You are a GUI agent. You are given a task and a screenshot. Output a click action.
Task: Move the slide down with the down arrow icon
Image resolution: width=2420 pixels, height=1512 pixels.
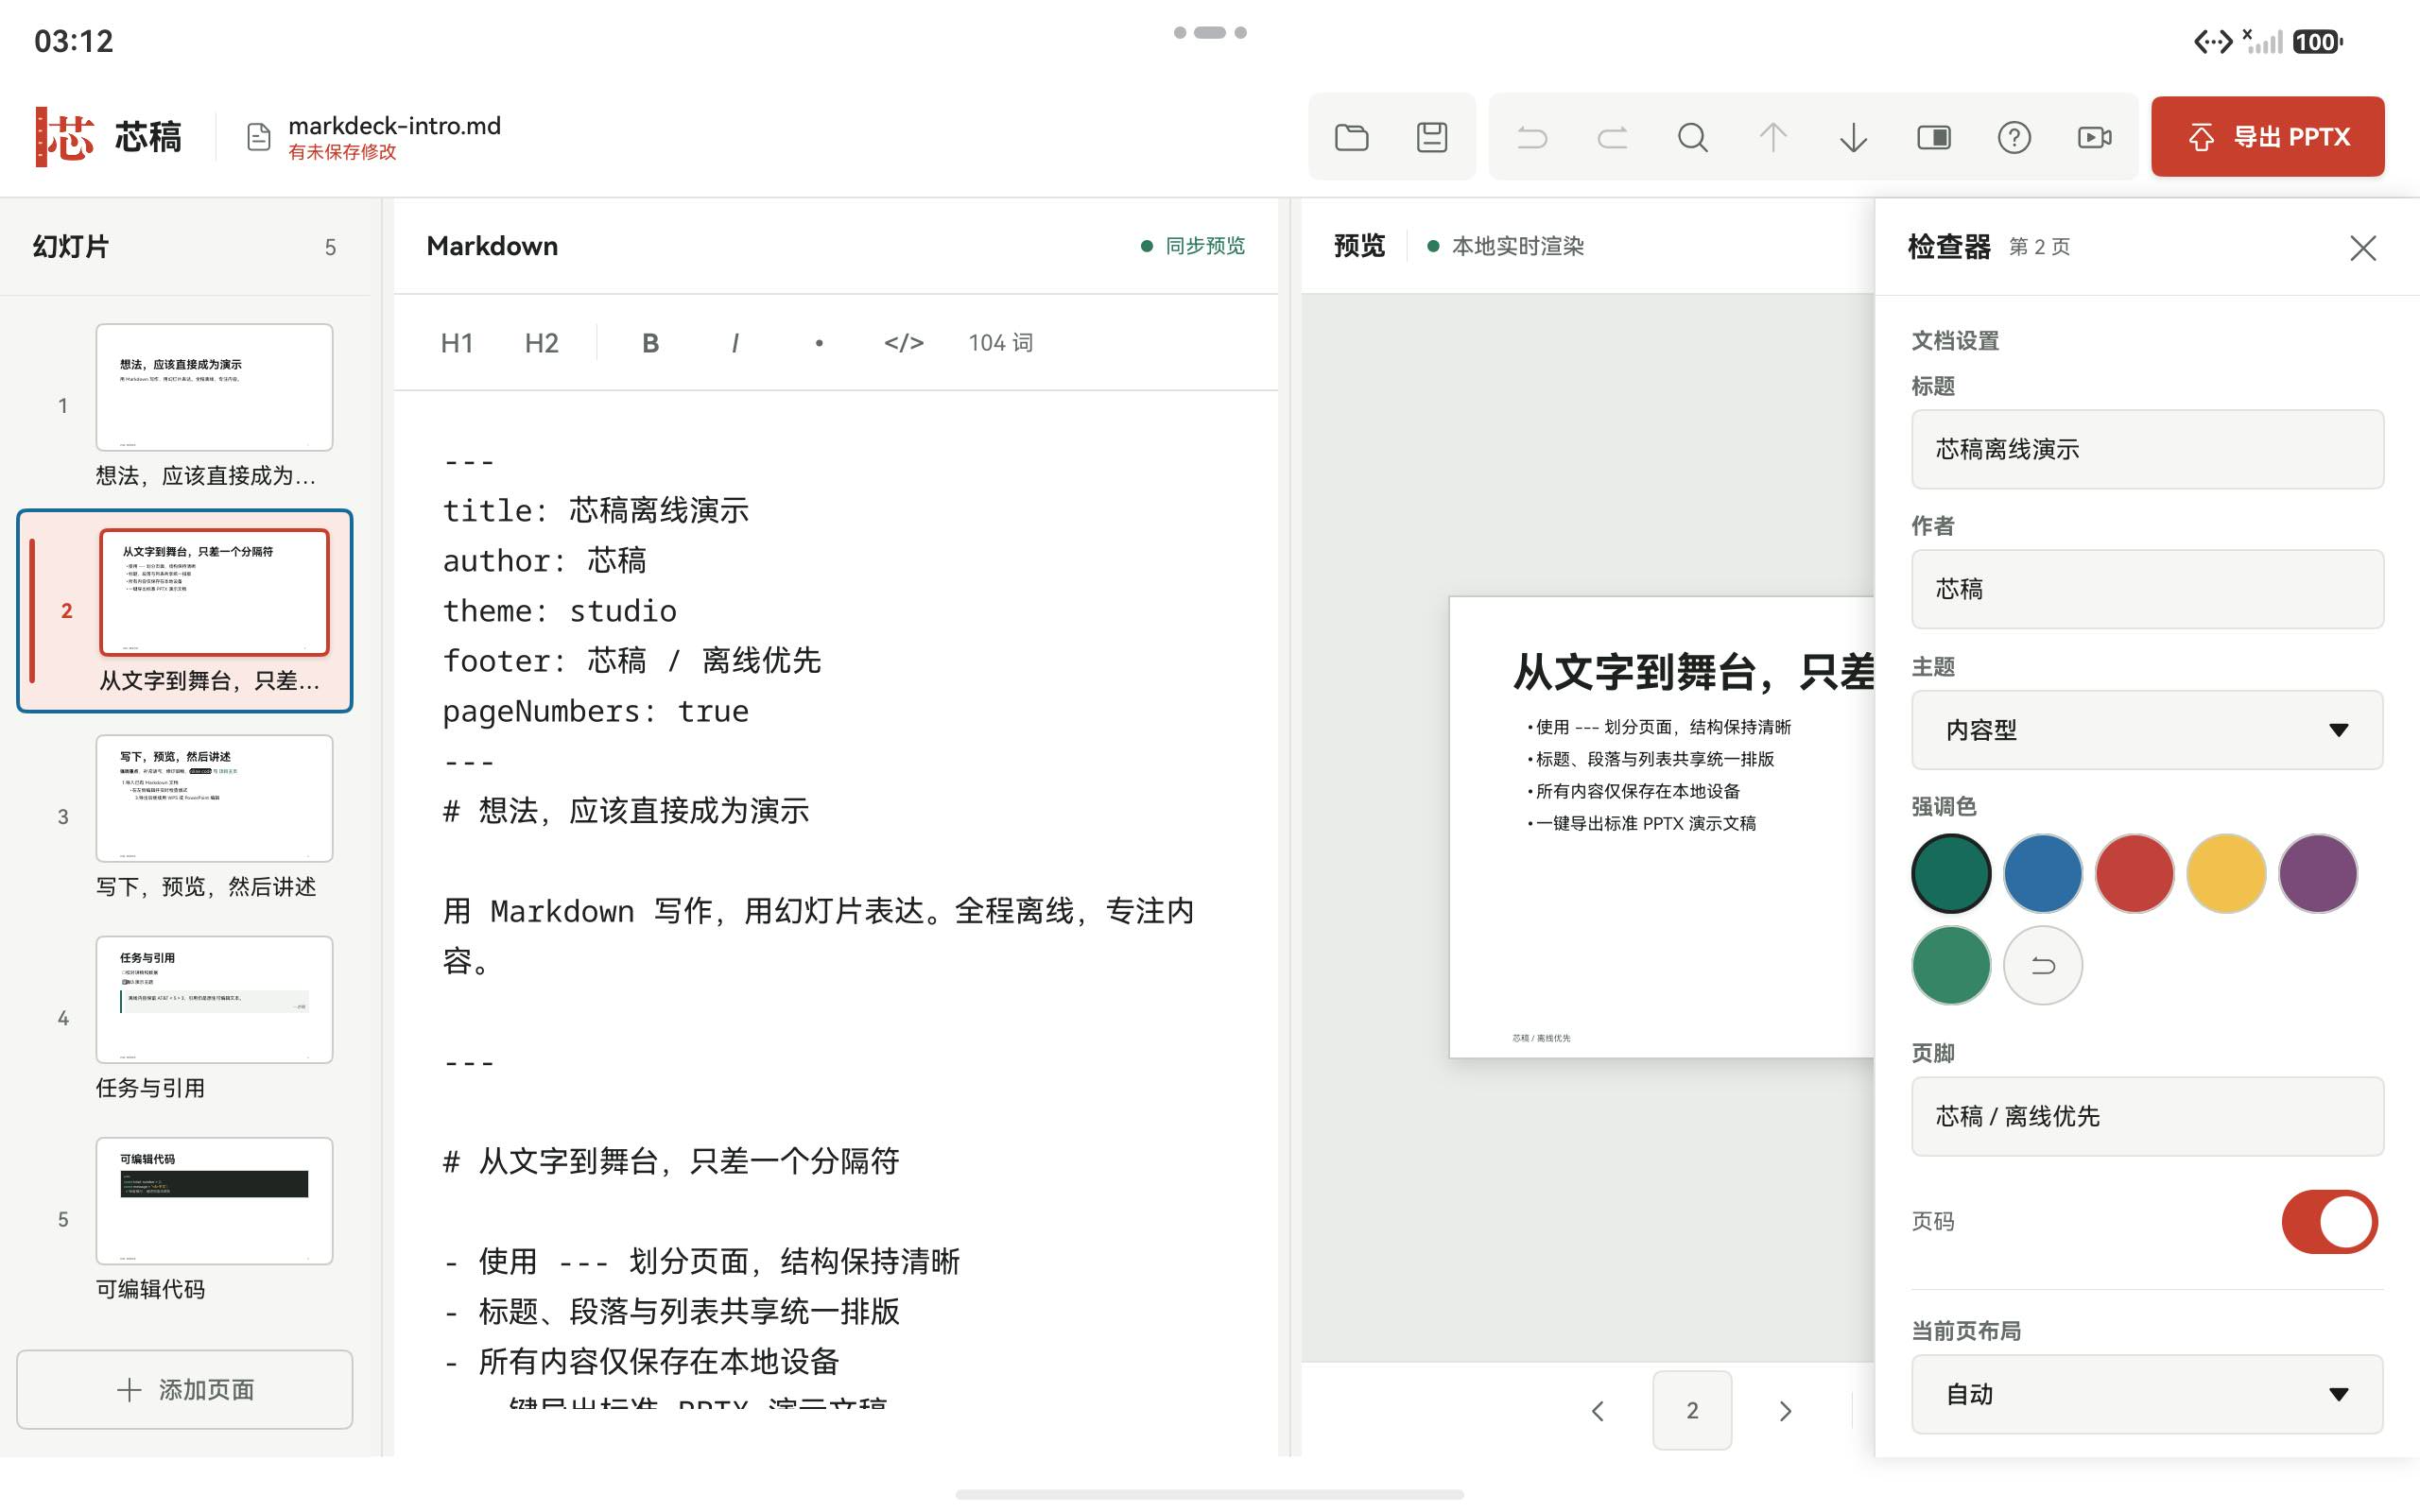[x=1853, y=137]
